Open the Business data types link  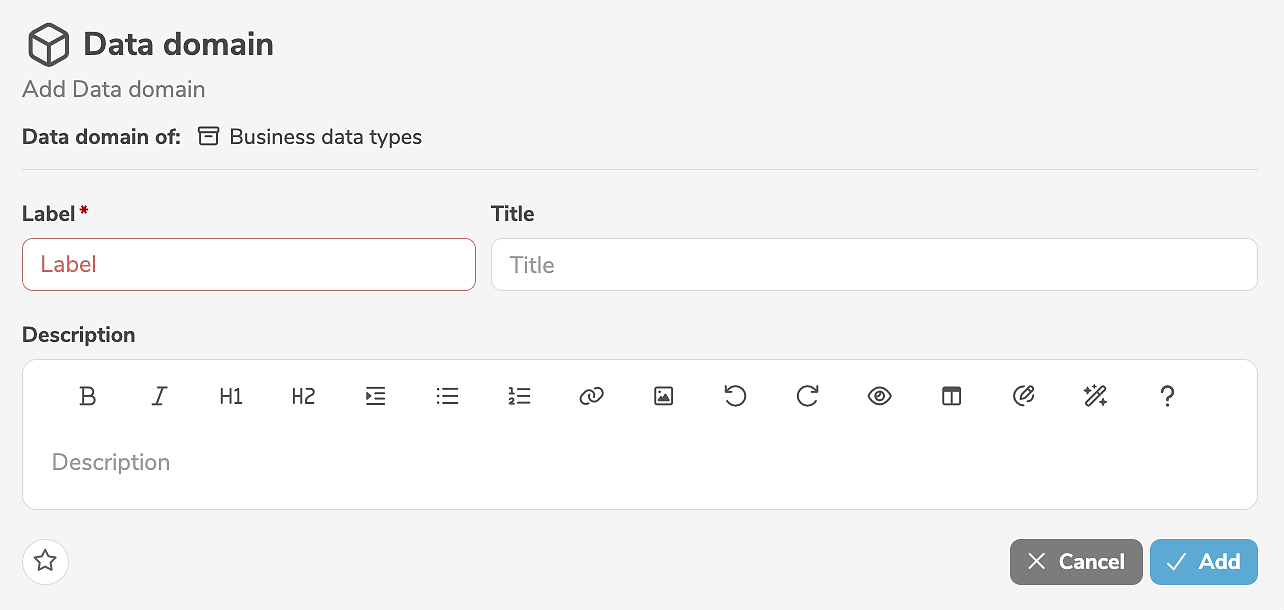[x=325, y=137]
